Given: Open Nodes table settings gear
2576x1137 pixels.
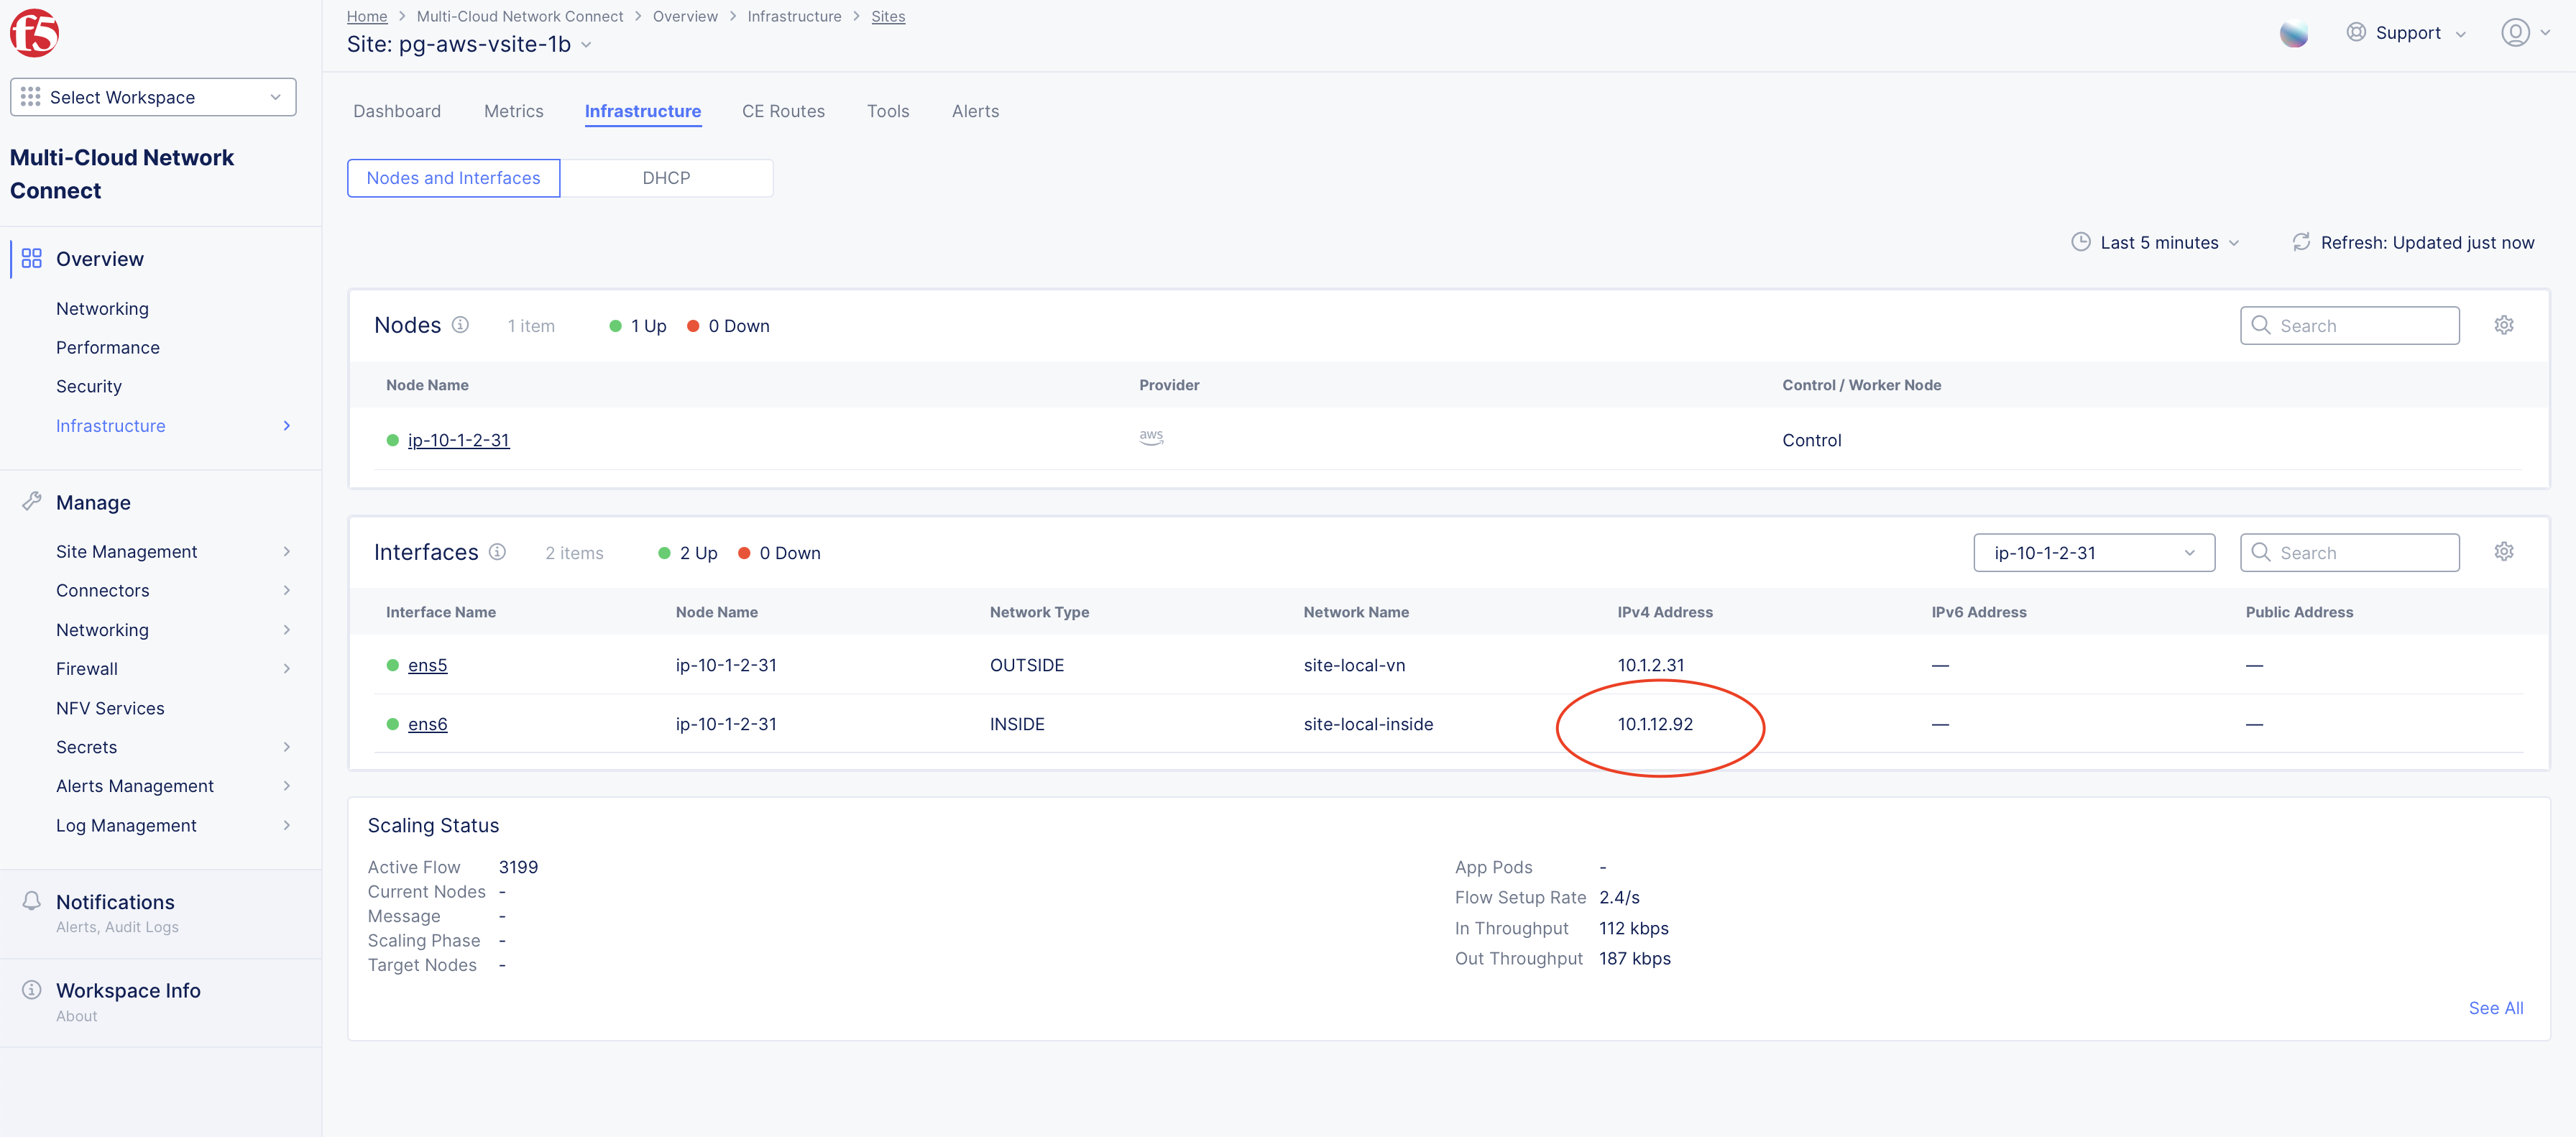Looking at the screenshot, I should coord(2503,325).
